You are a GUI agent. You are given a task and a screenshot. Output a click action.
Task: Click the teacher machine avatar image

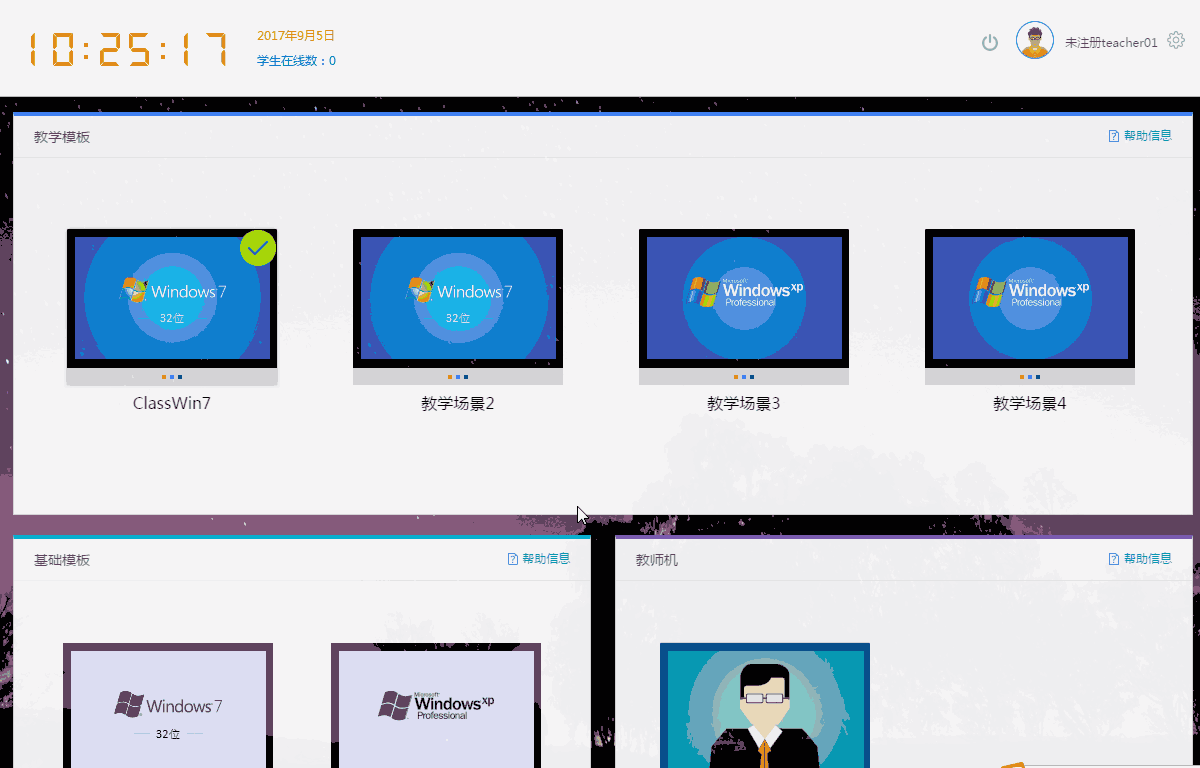pyautogui.click(x=765, y=706)
